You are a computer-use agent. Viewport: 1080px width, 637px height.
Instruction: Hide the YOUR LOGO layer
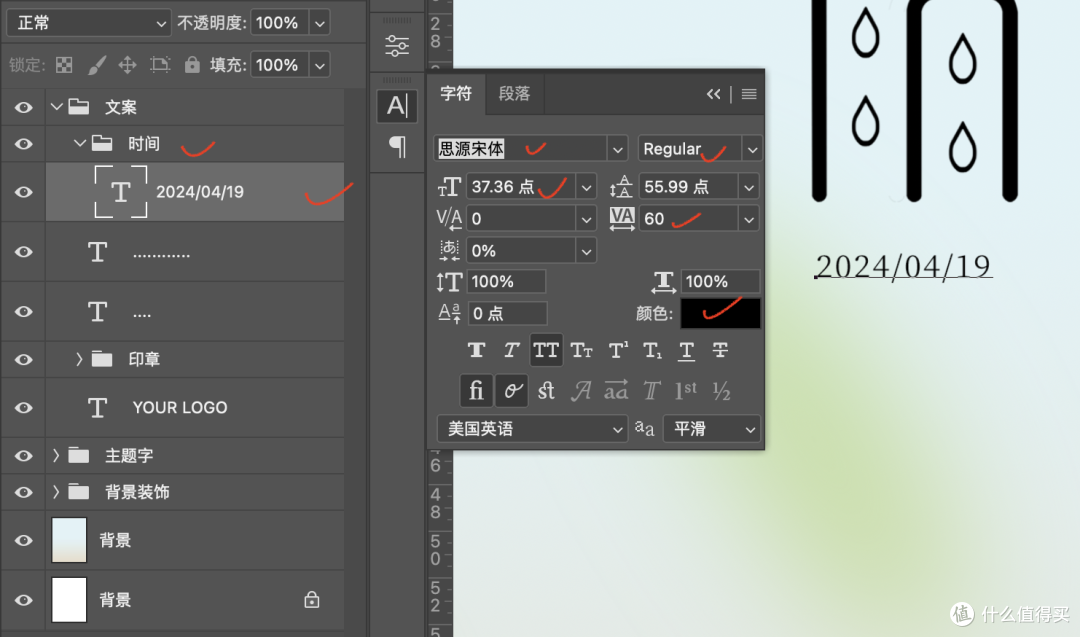point(23,408)
